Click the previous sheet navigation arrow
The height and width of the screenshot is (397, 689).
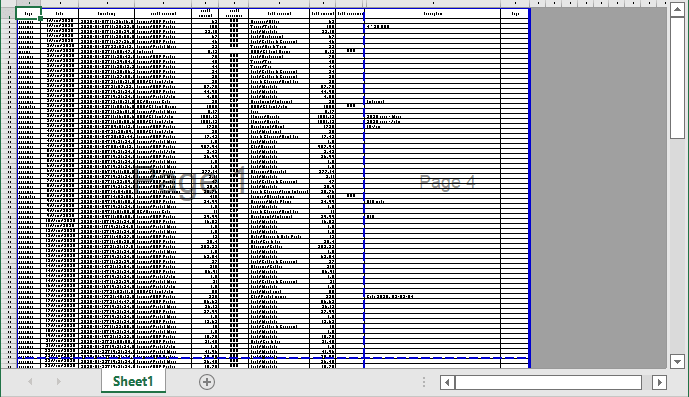point(30,382)
